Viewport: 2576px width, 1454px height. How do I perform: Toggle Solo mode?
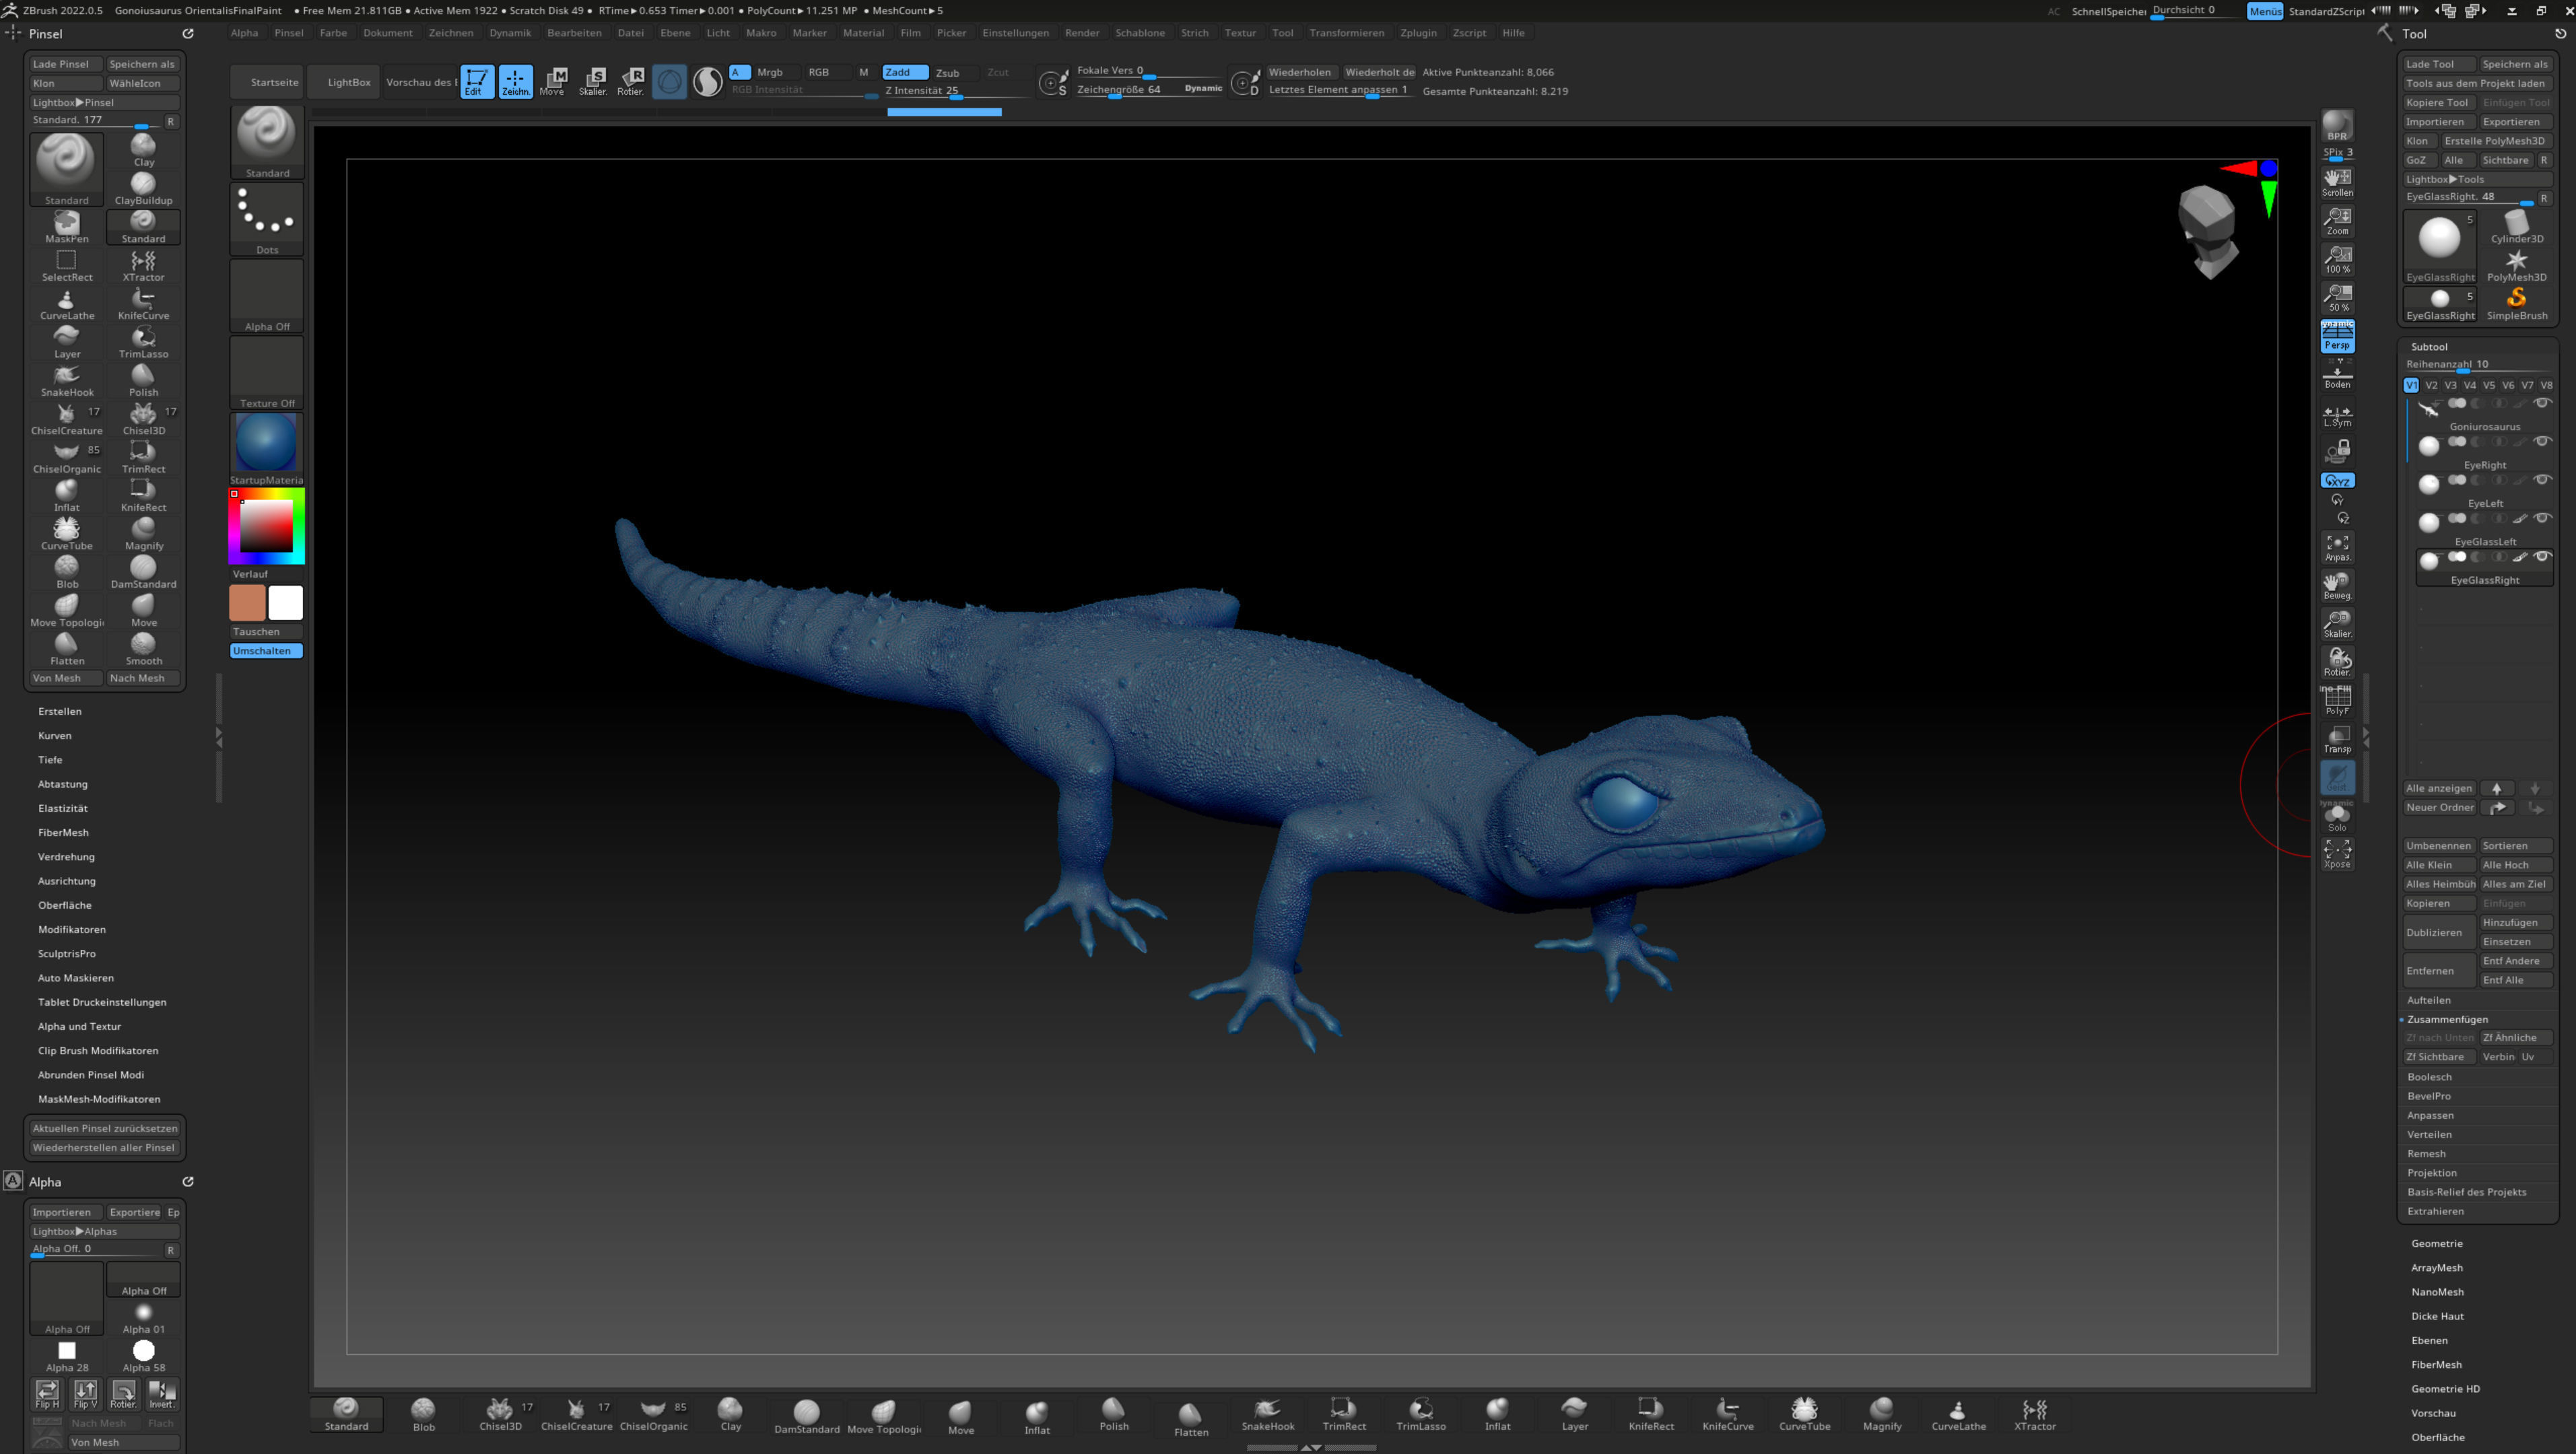click(x=2337, y=817)
